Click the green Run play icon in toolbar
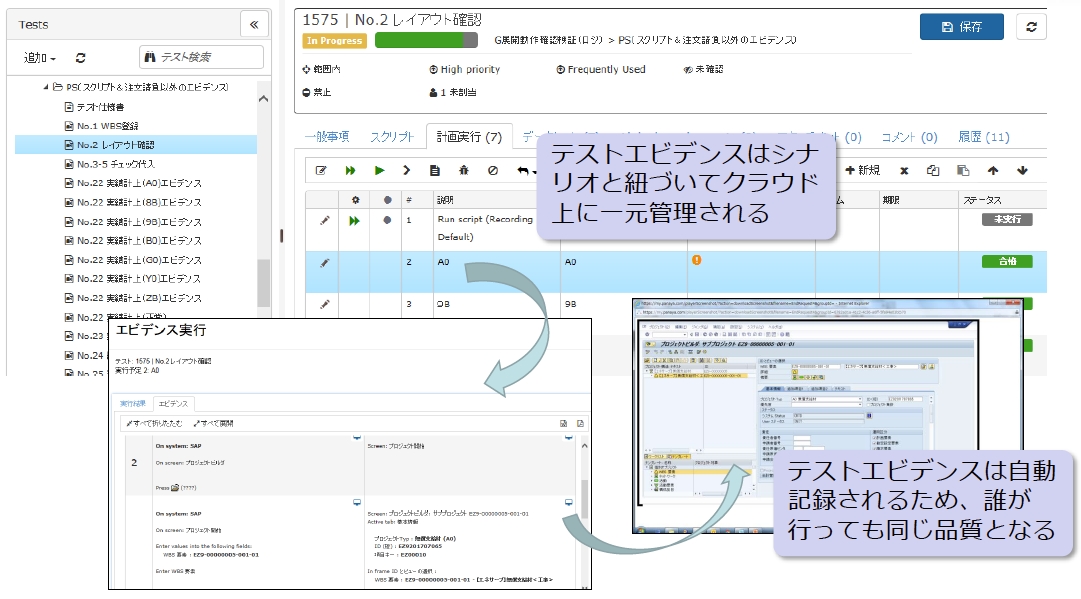 pos(379,171)
